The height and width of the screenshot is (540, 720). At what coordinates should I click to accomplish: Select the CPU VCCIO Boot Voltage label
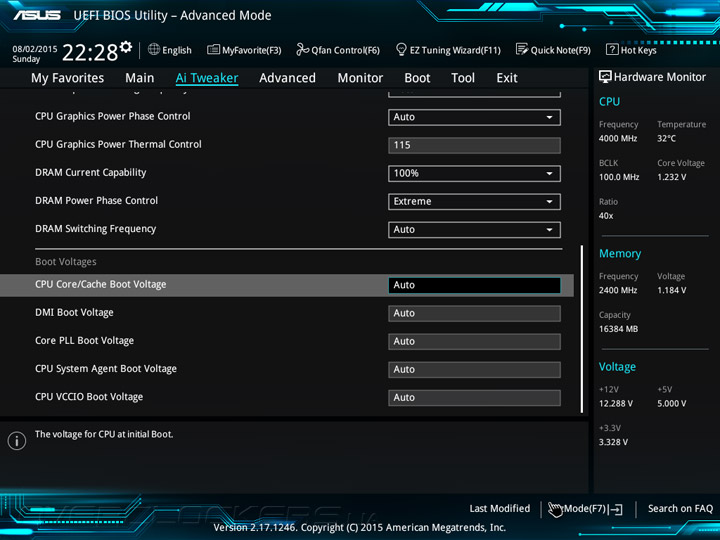(x=89, y=397)
